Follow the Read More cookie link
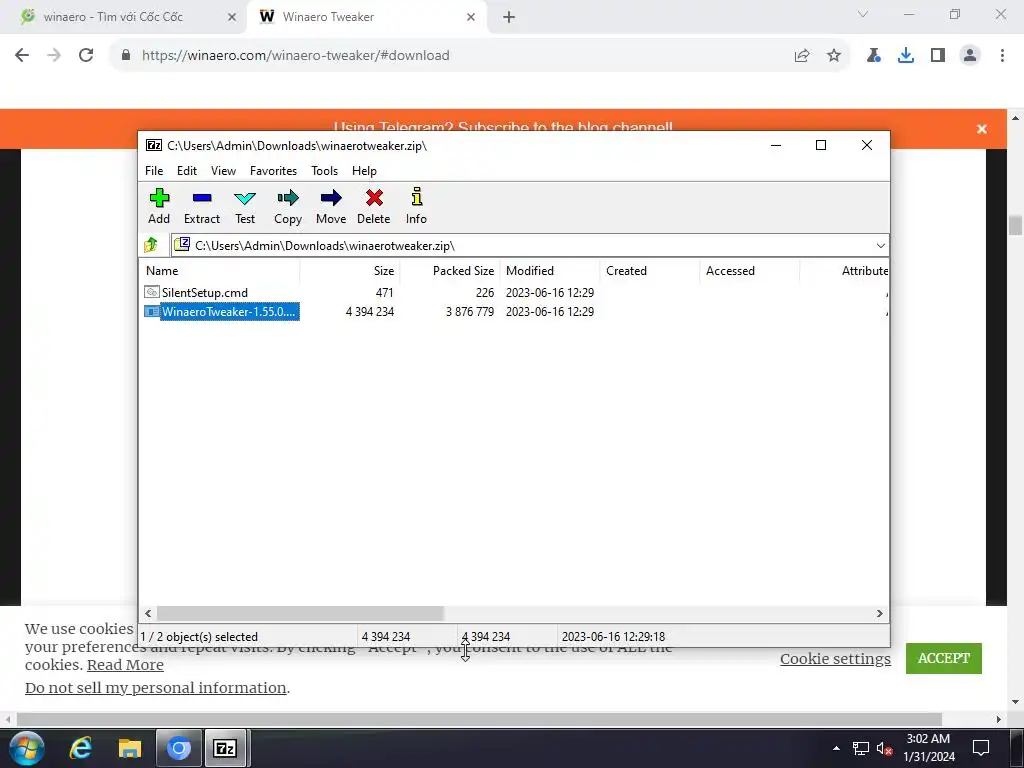 click(125, 665)
